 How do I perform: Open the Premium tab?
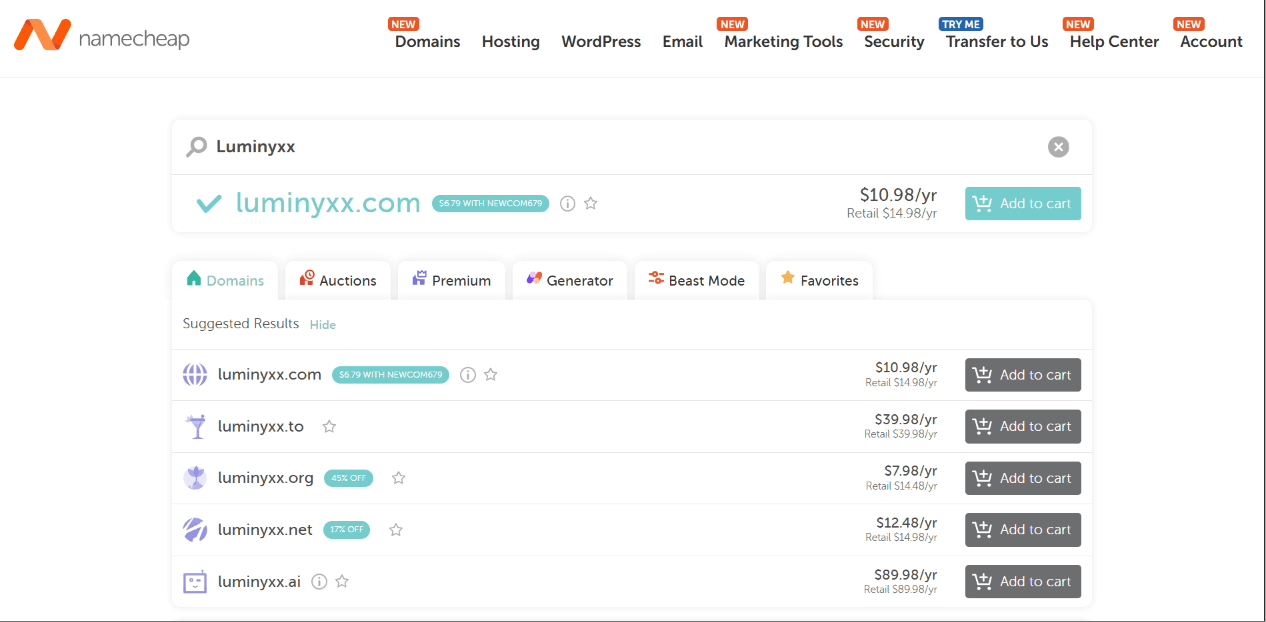point(451,280)
